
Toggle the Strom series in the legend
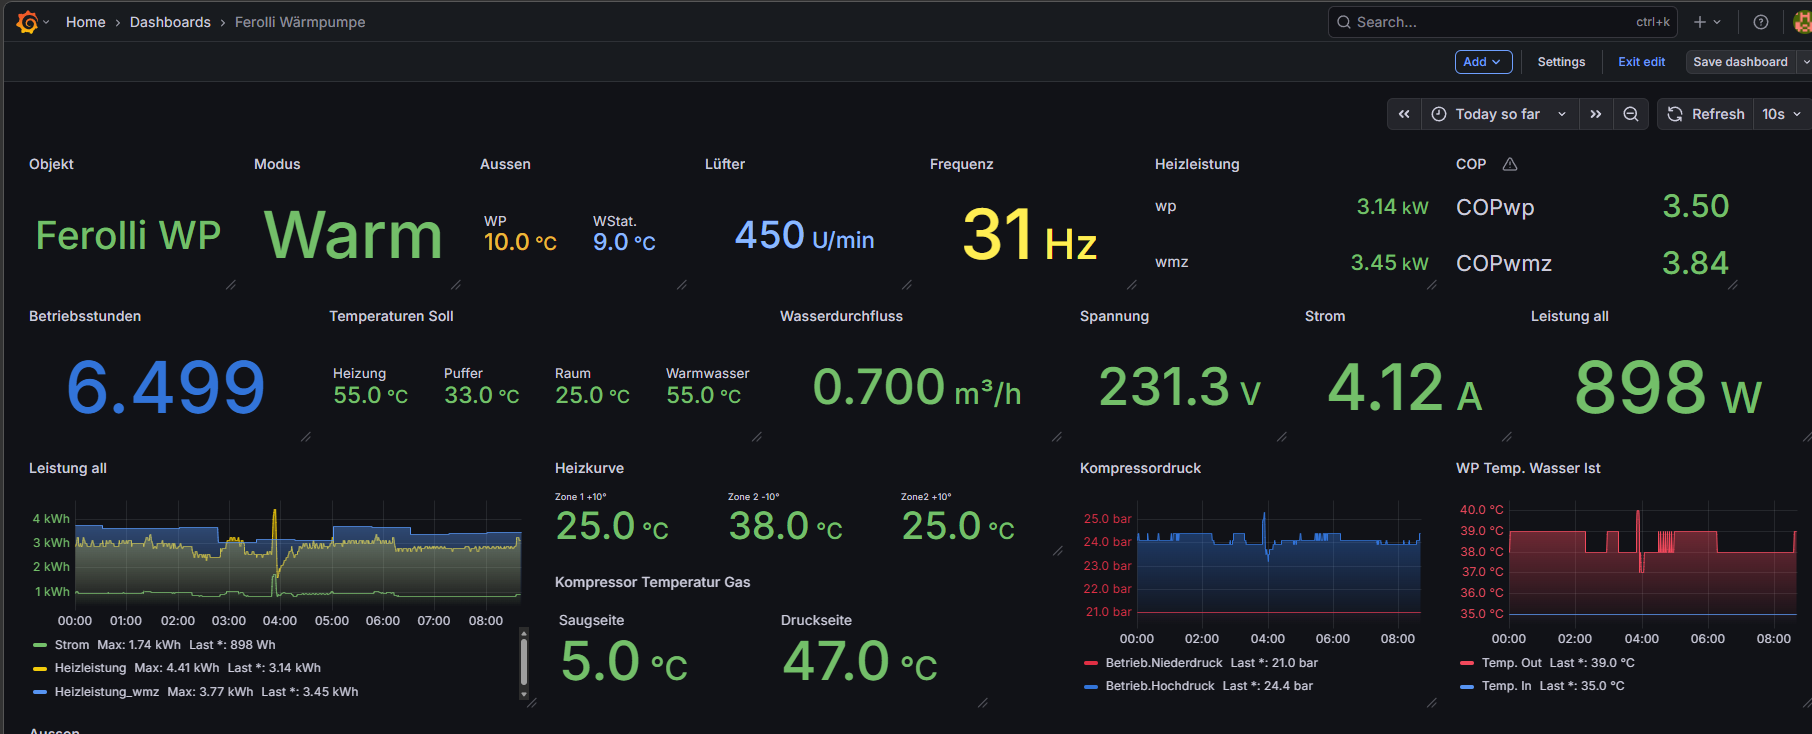pos(71,645)
